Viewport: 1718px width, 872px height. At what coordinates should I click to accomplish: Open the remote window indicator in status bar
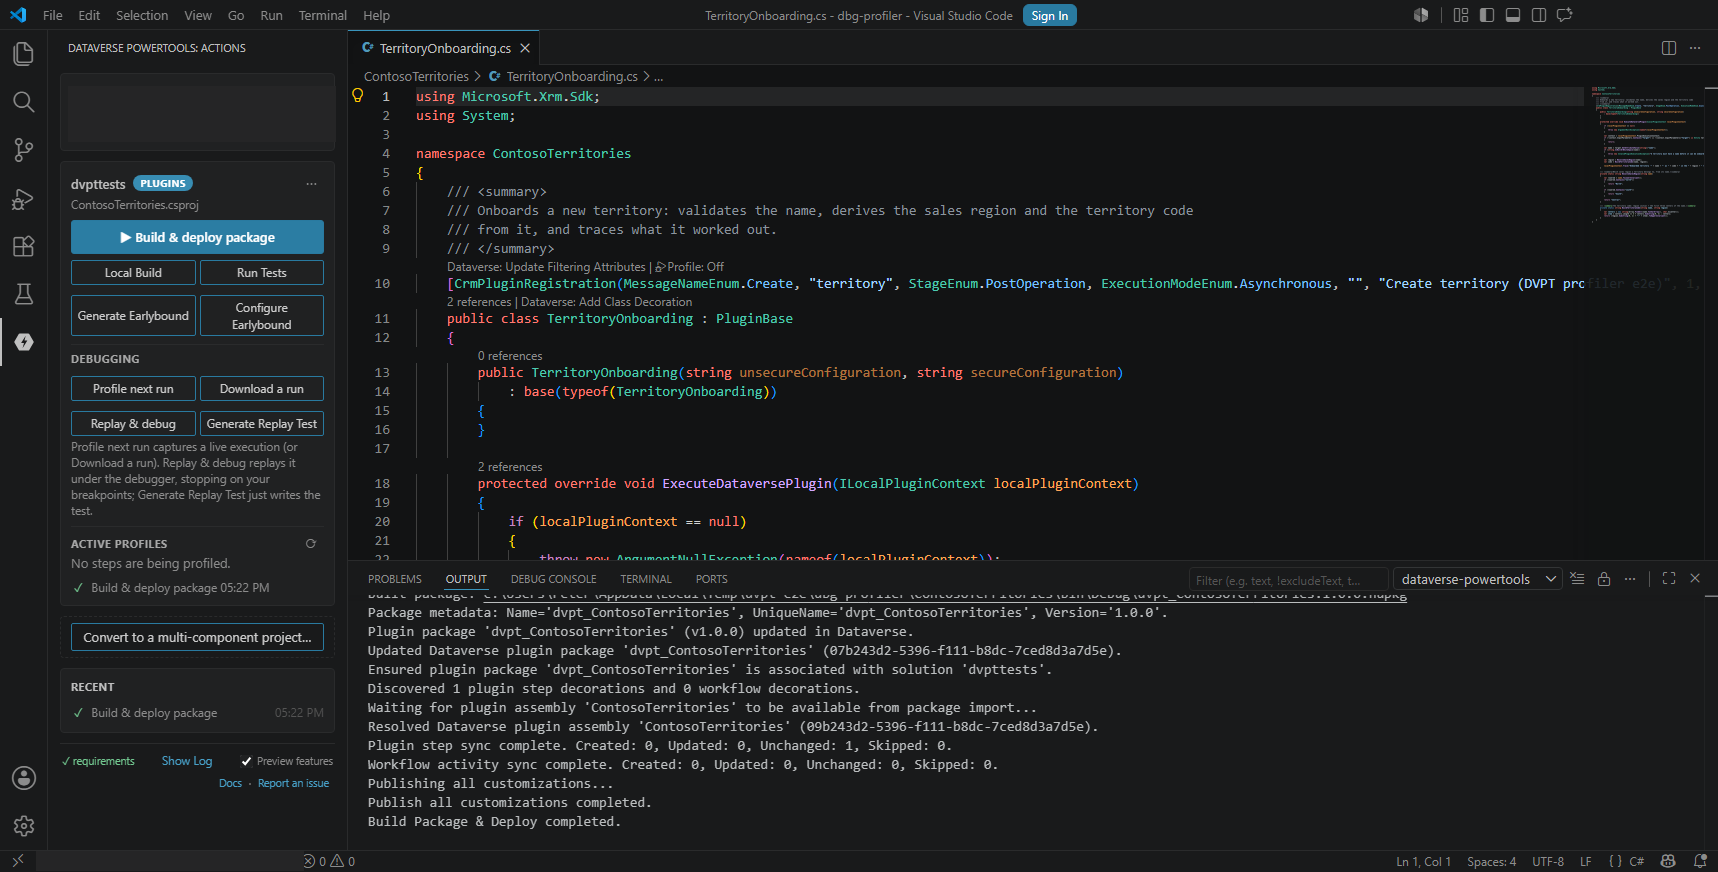[x=18, y=861]
